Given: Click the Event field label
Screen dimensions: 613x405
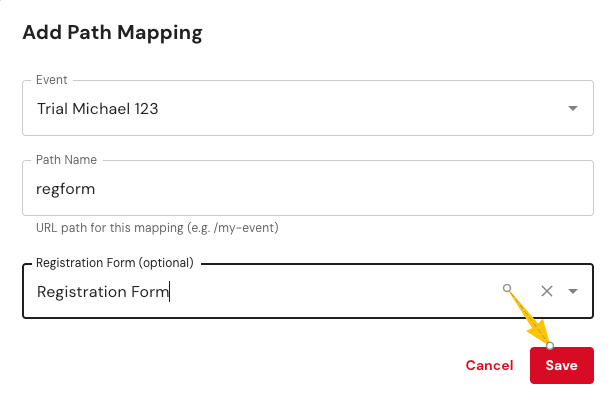Looking at the screenshot, I should coord(51,80).
